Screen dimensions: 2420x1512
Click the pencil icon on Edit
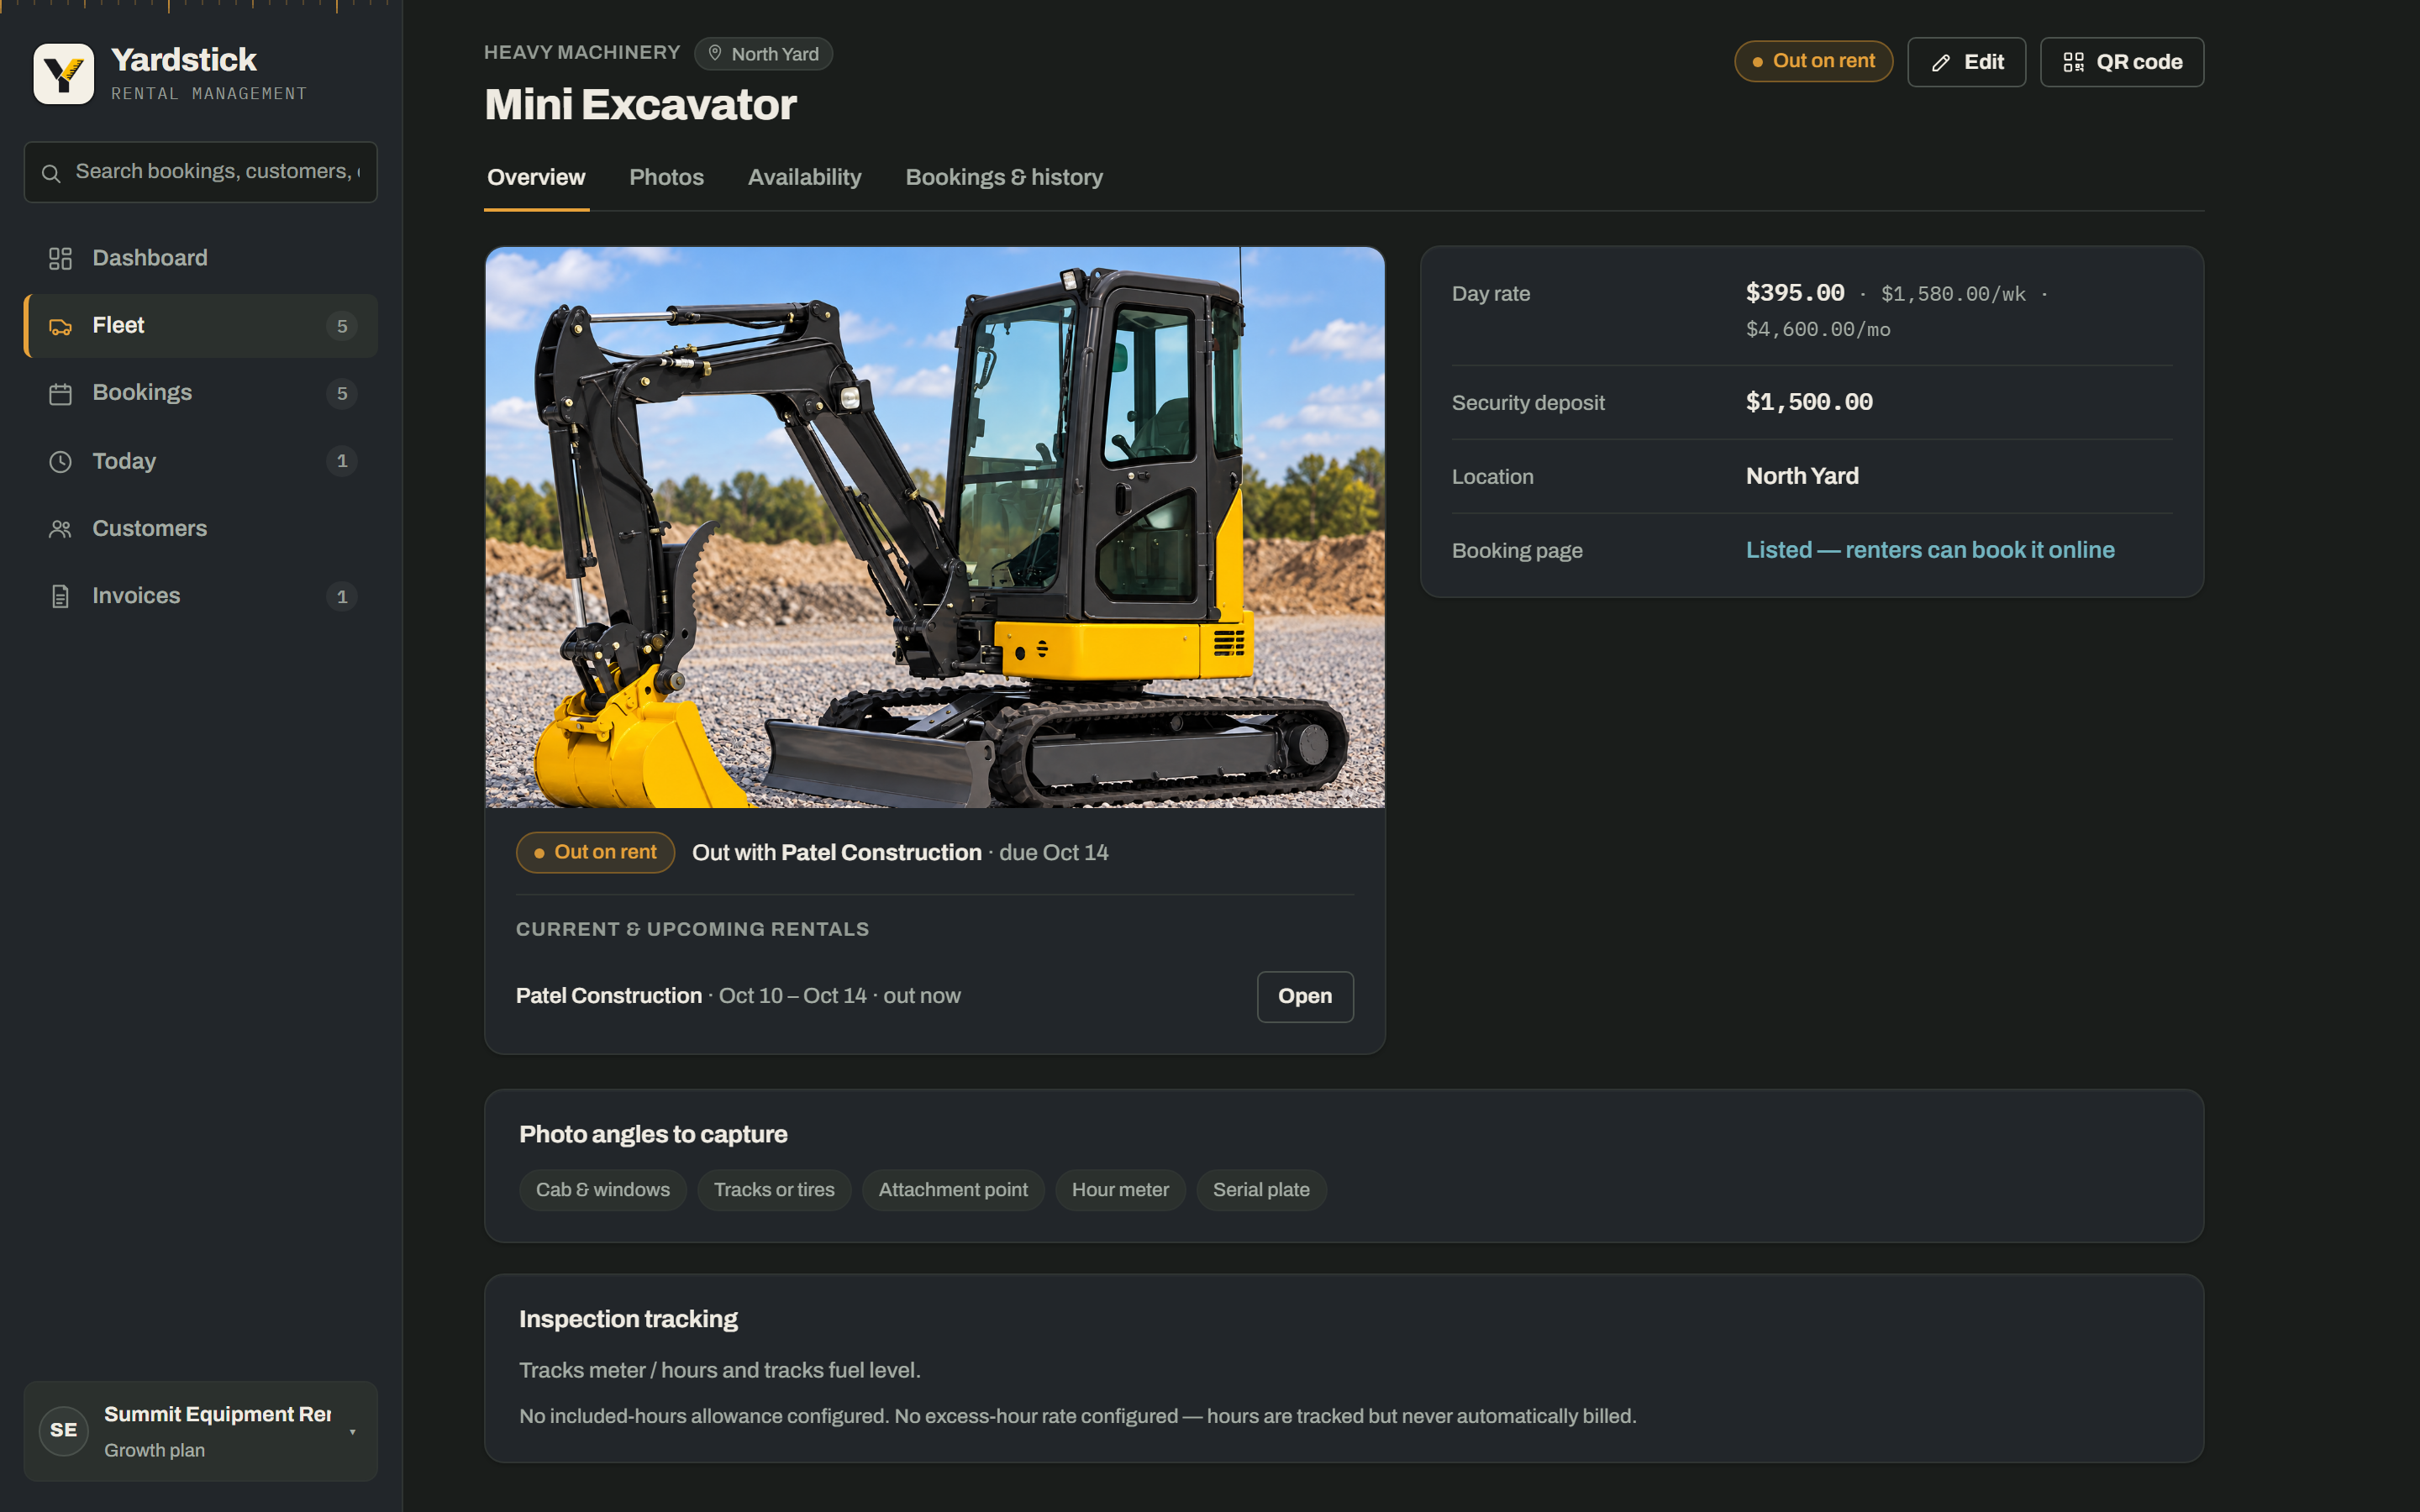pos(1941,63)
